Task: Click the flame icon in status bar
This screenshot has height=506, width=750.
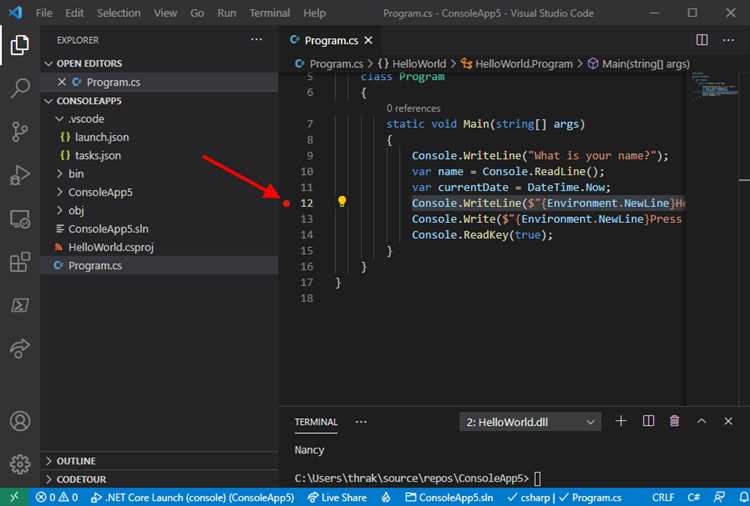Action: [386, 497]
